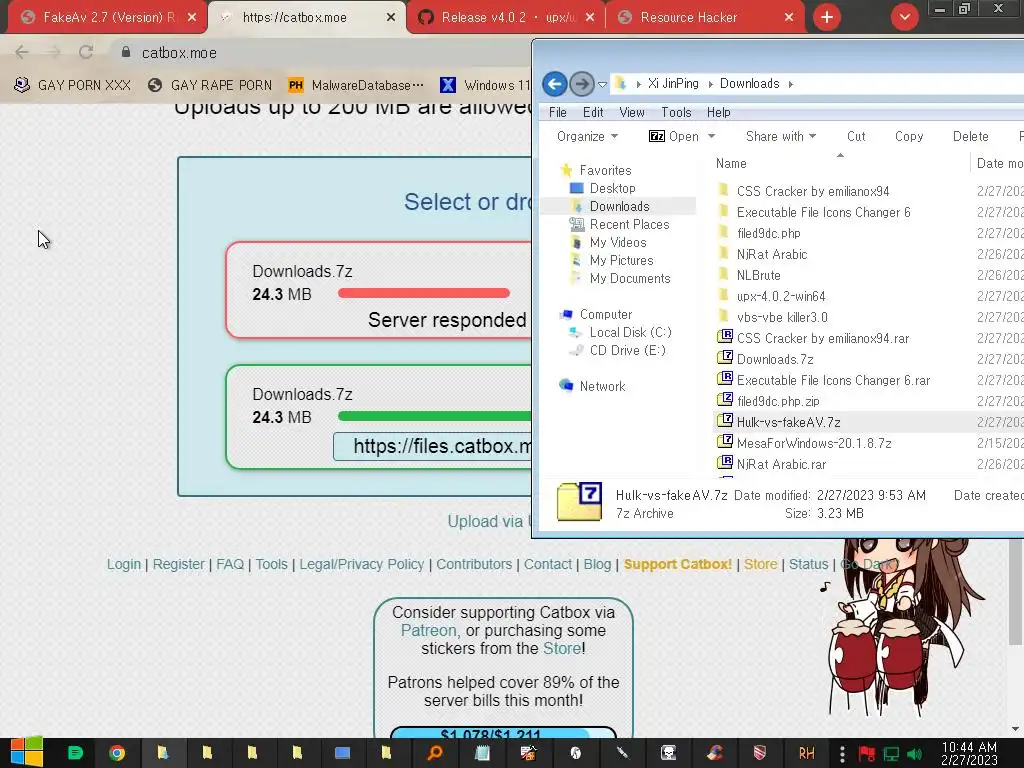Select the Downloads.7z file icon
Viewport: 1024px width, 768px height.
pyautogui.click(x=725, y=359)
